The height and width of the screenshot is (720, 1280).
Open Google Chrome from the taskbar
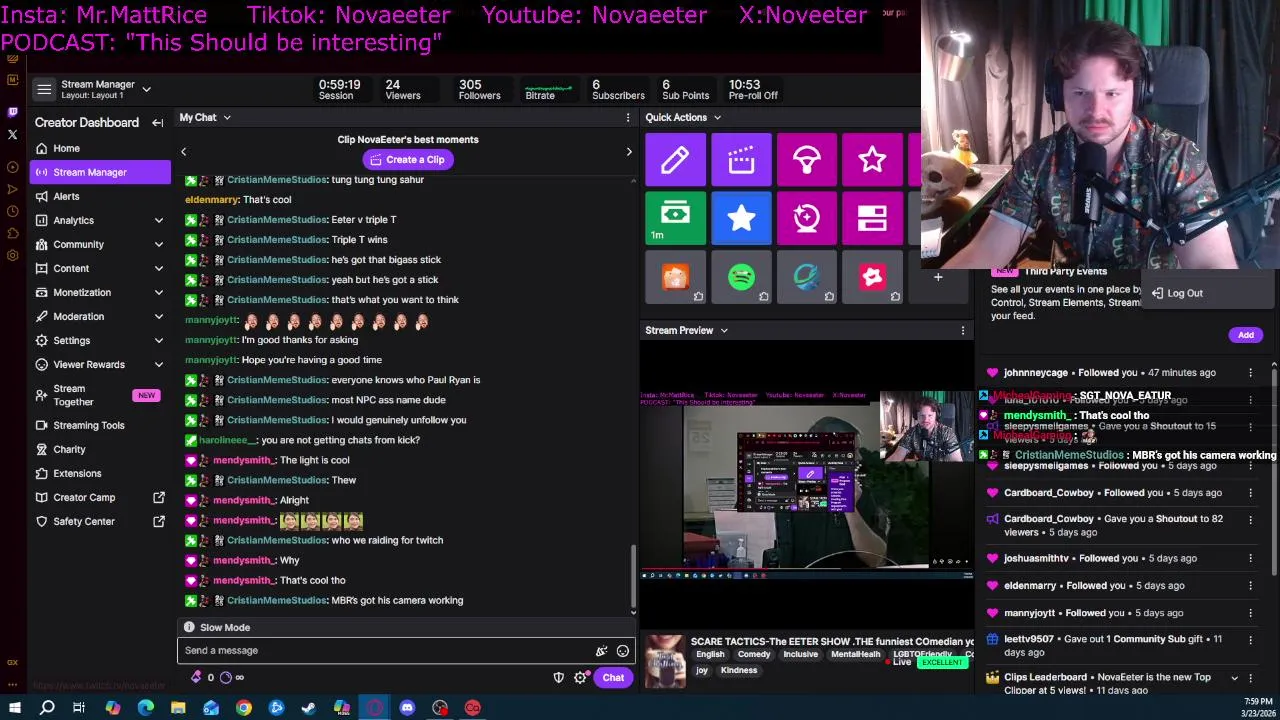click(x=244, y=708)
